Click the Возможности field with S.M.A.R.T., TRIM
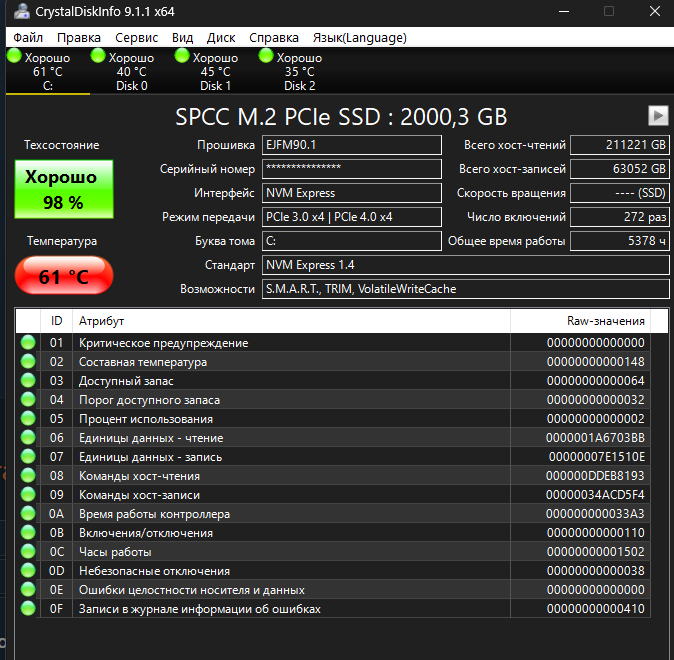Screen dimensions: 674x660 (x=466, y=289)
